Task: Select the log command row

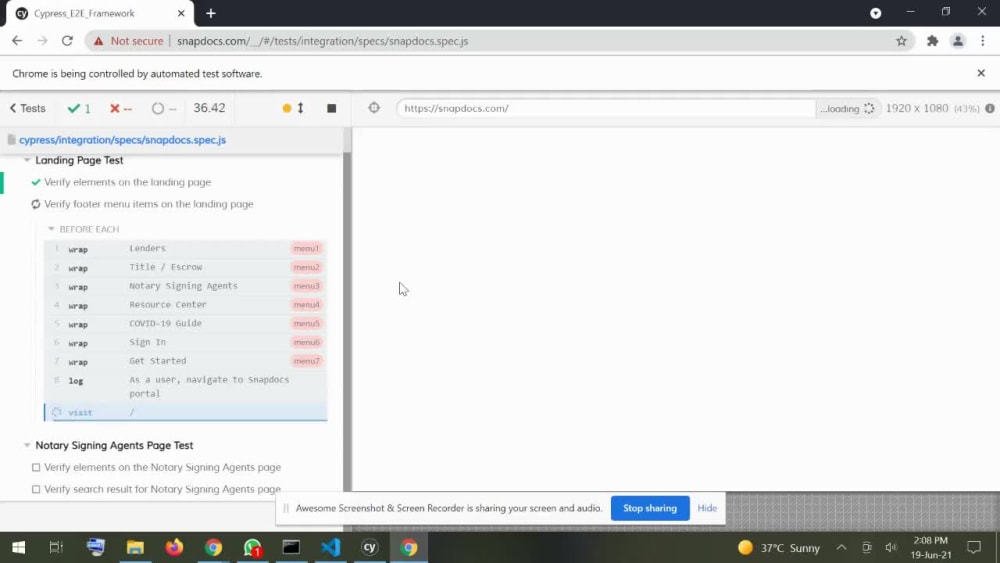Action: point(186,386)
